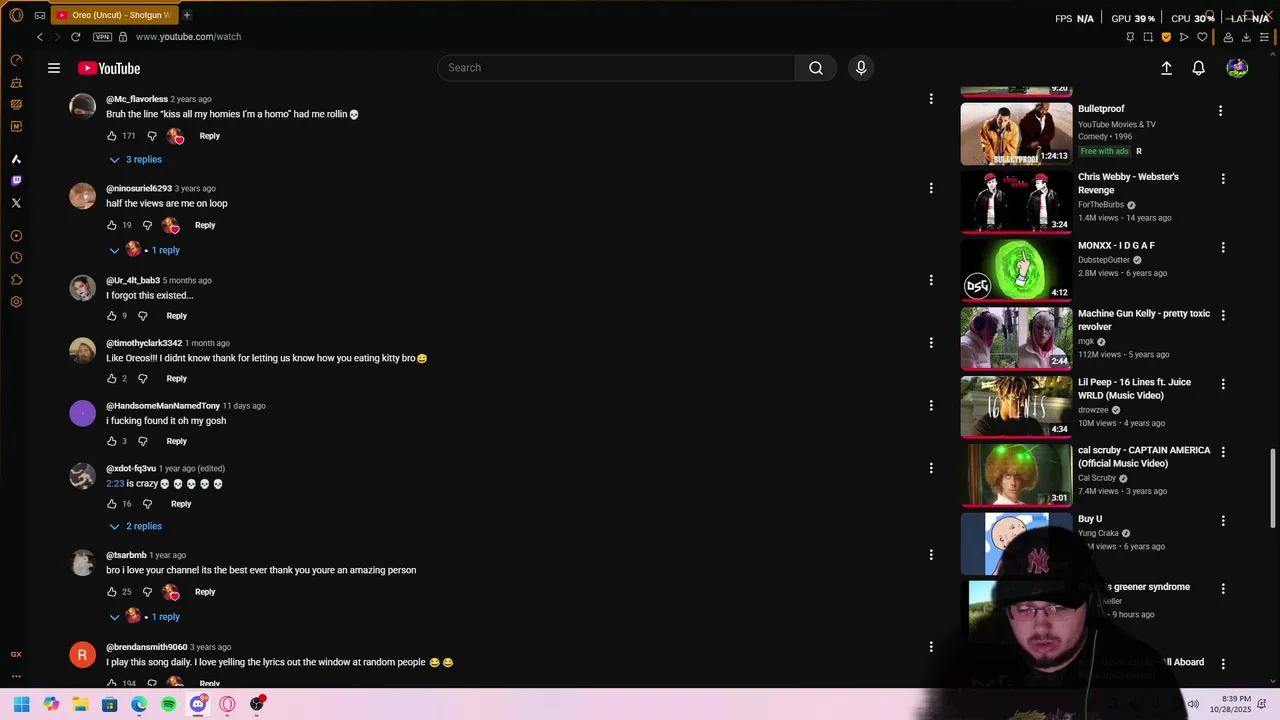Open options for Bulletproof video suggestion
Viewport: 1280px width, 720px height.
pyautogui.click(x=1220, y=111)
